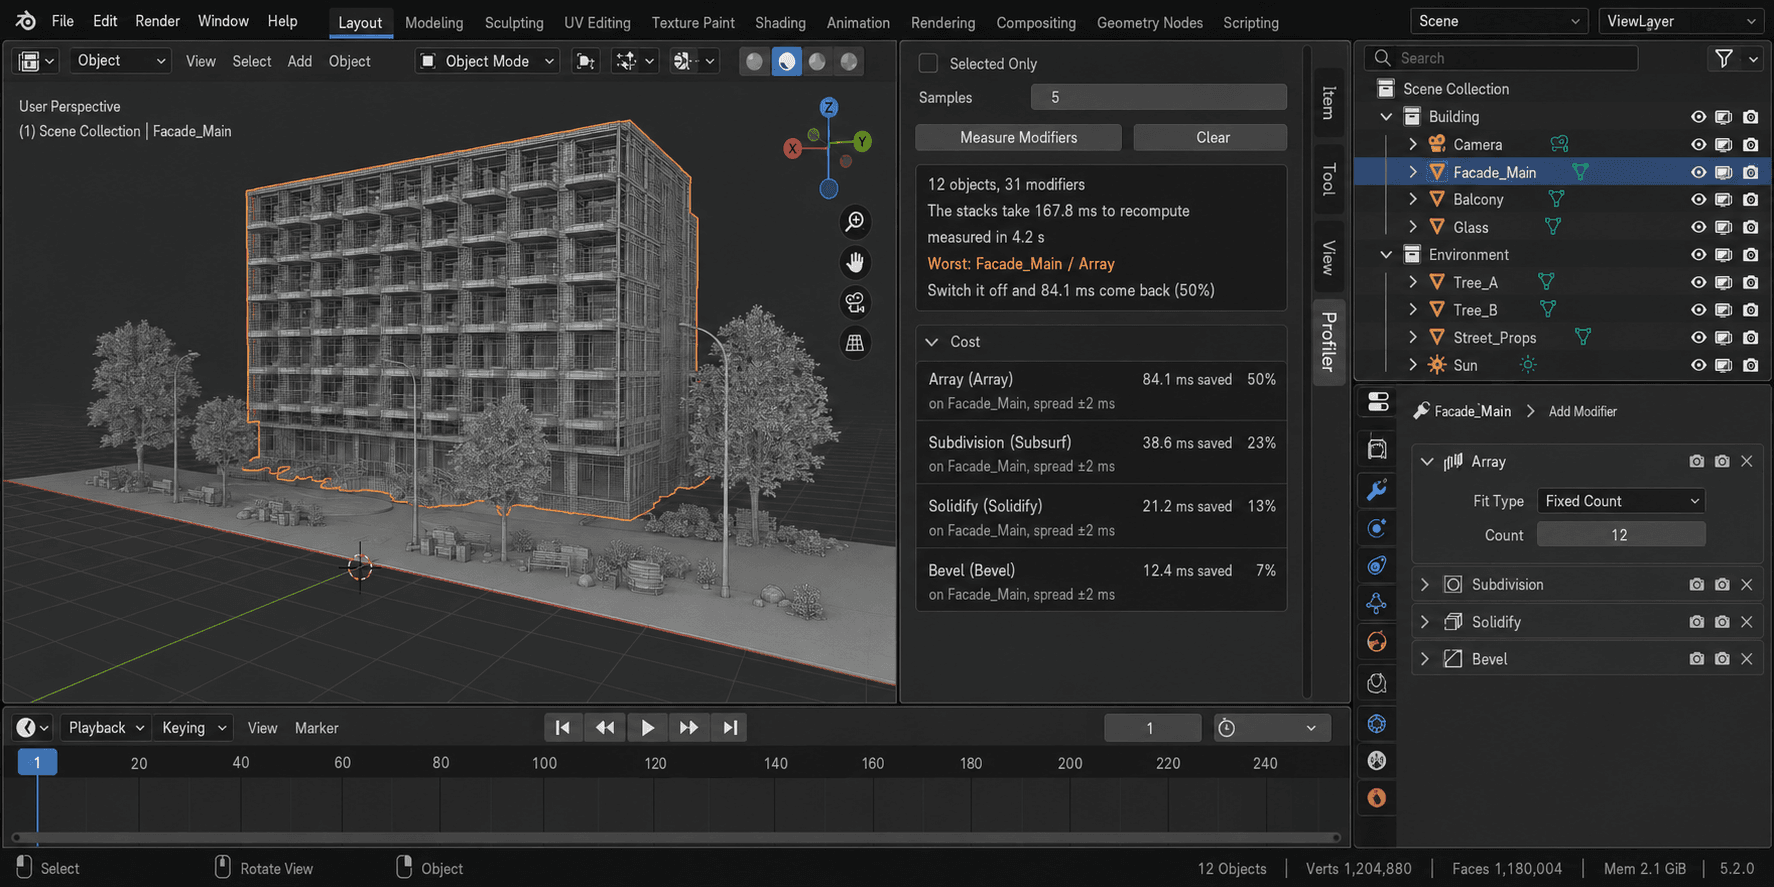Image resolution: width=1774 pixels, height=887 pixels.
Task: Disable Balcony in renders via camera icon
Action: [1750, 200]
